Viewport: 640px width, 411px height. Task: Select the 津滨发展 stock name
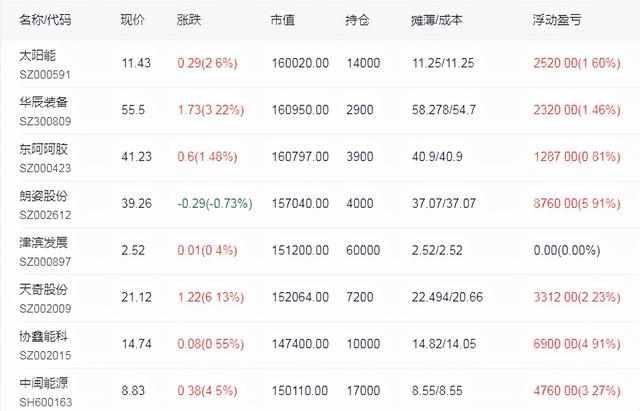point(44,242)
